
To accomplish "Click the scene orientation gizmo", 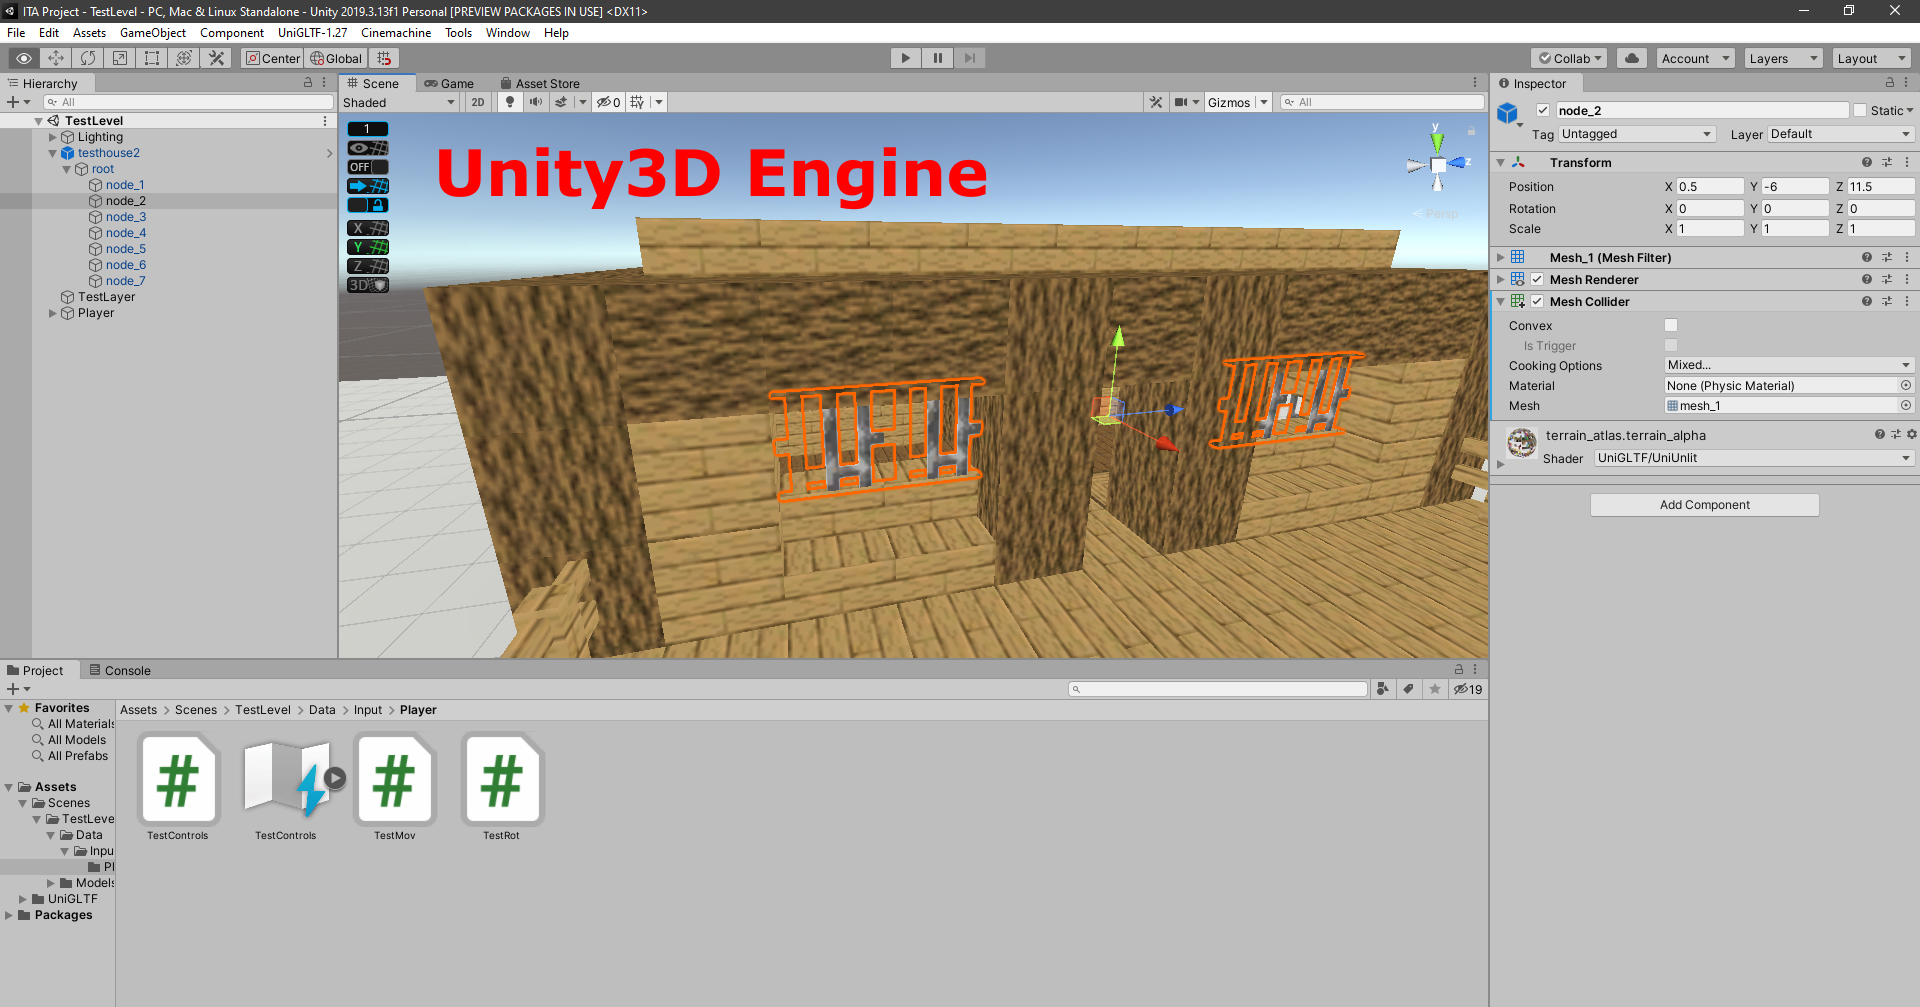I will click(1437, 163).
